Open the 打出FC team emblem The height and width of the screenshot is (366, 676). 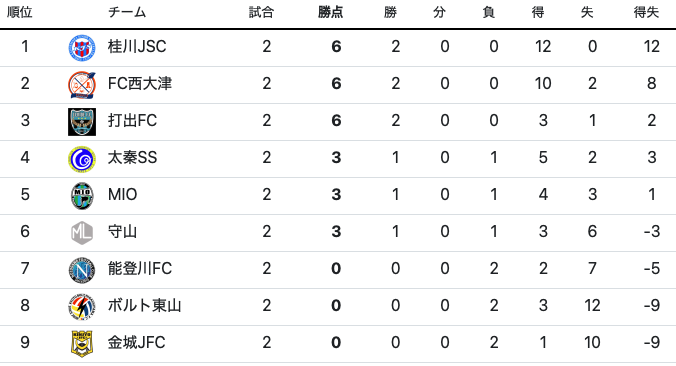(82, 122)
